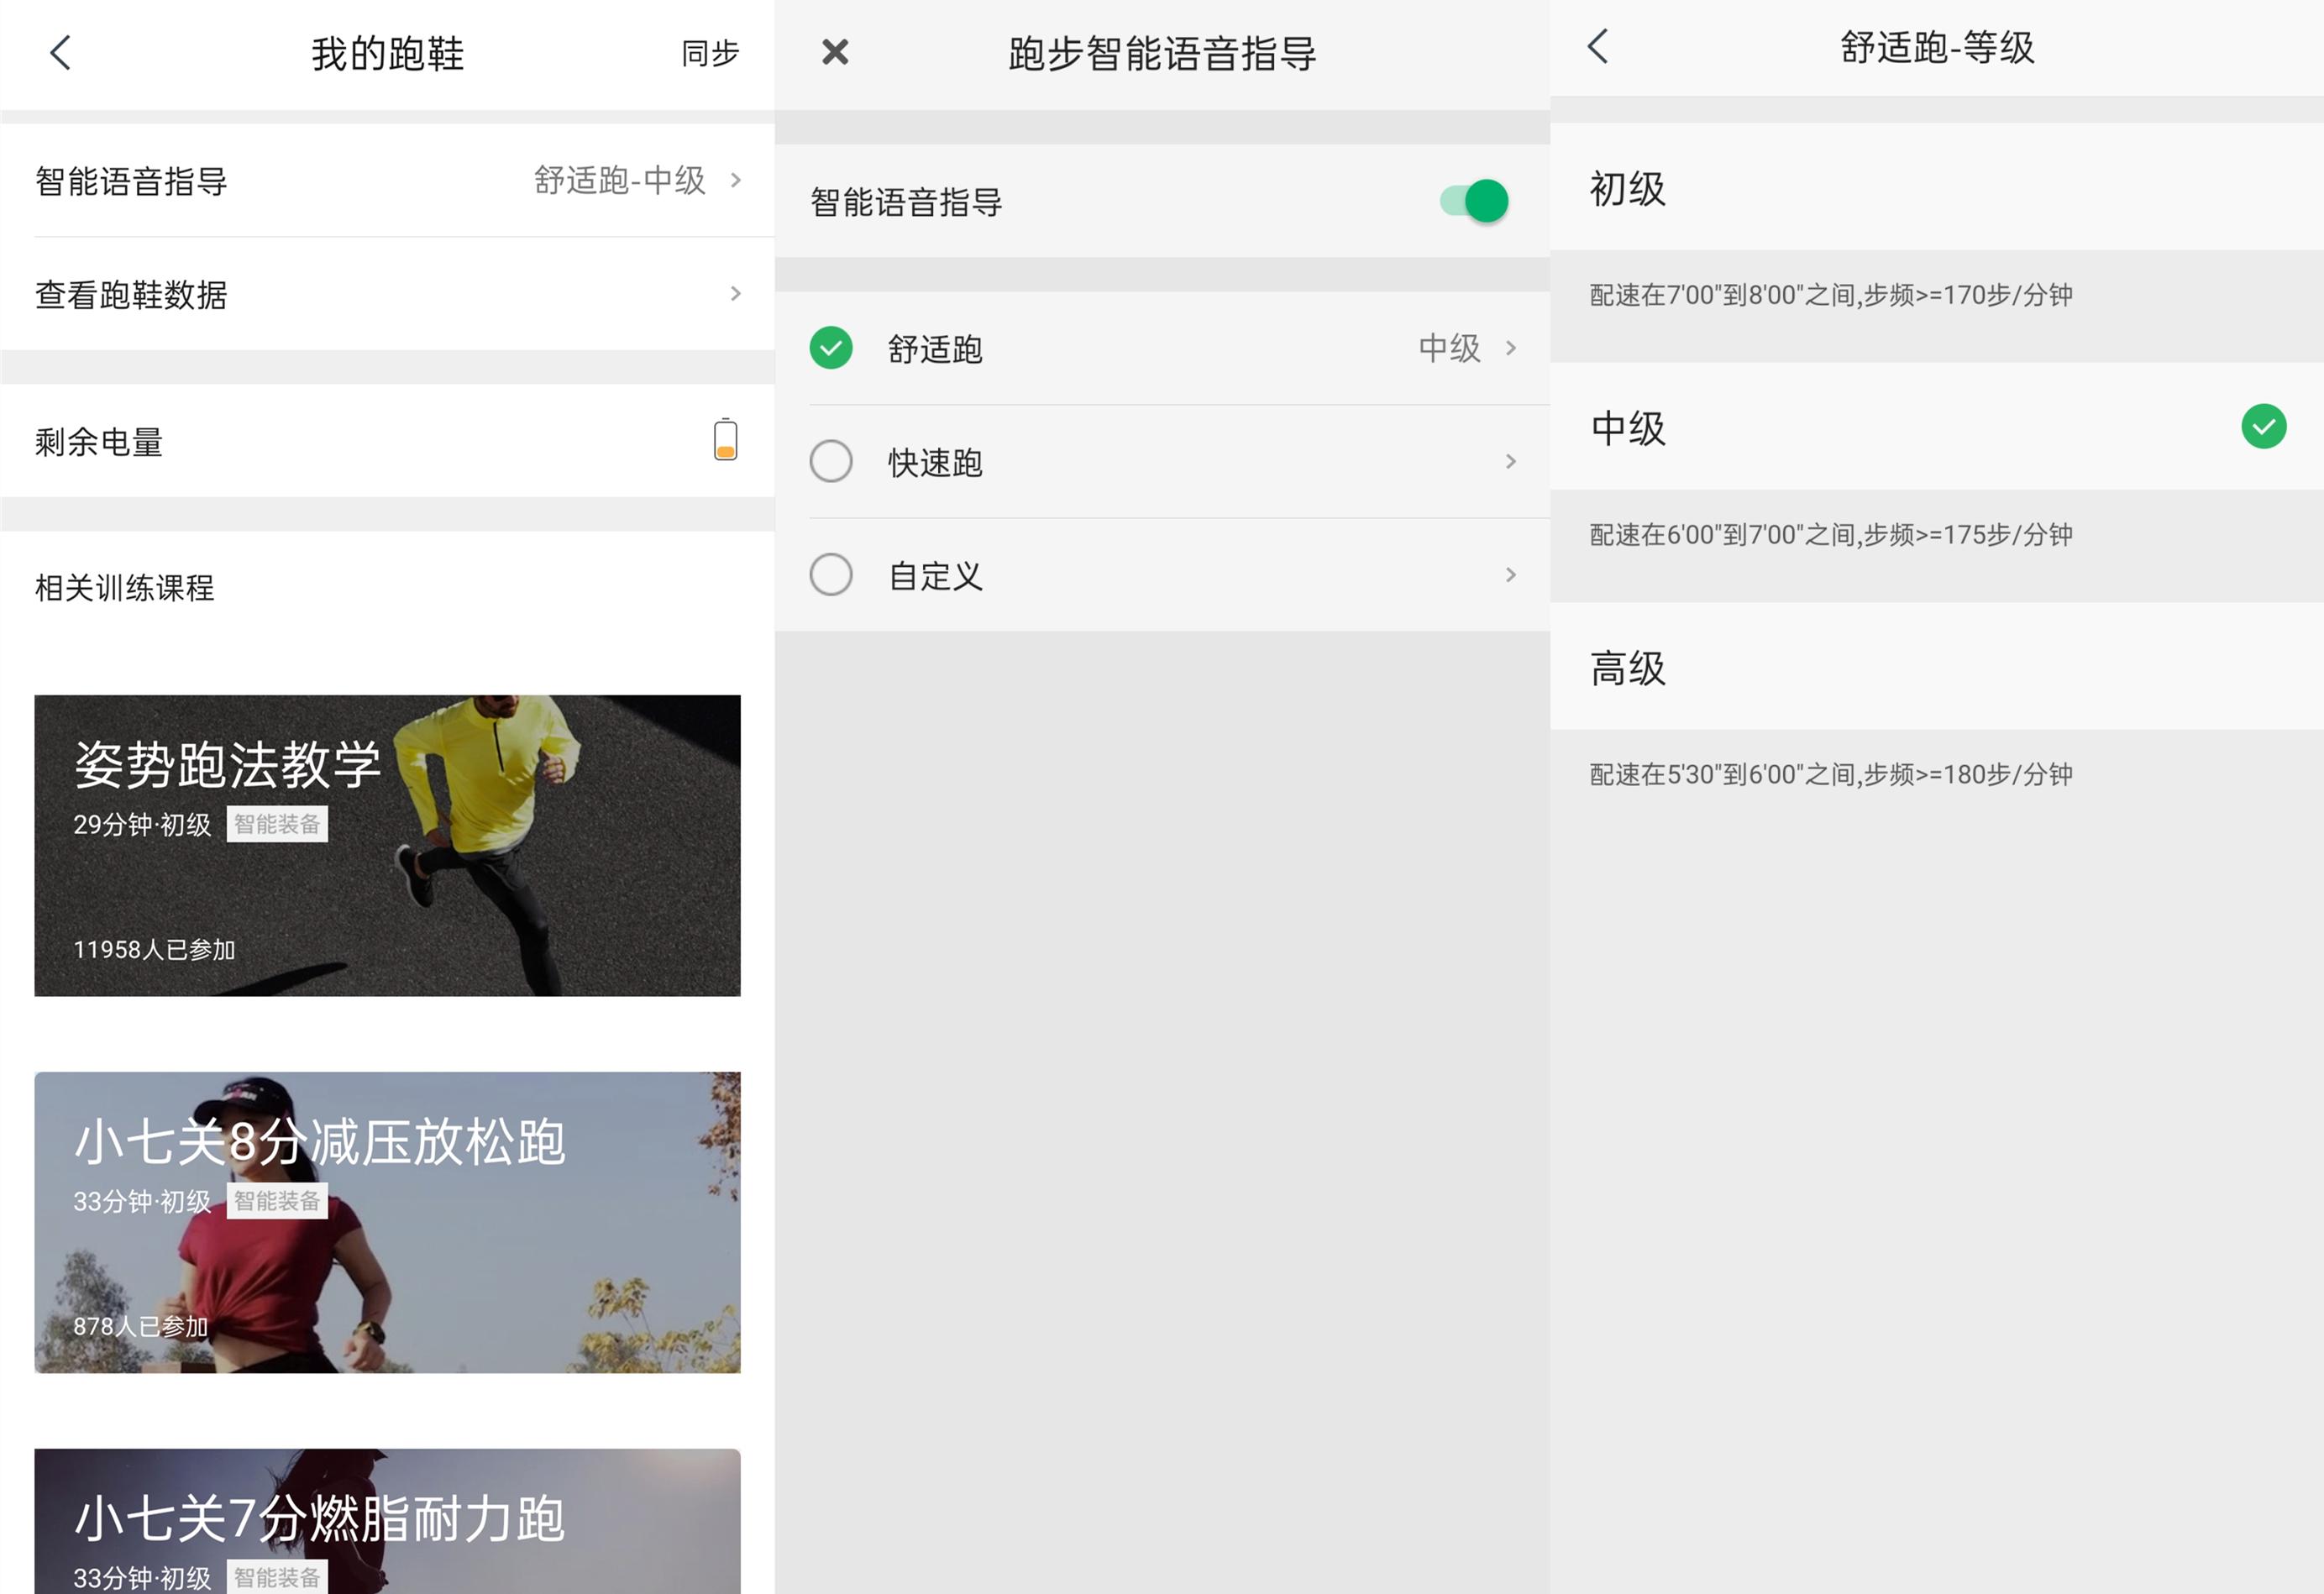Click the battery icon for 剩余电量
2324x1594 pixels.
pyautogui.click(x=724, y=439)
